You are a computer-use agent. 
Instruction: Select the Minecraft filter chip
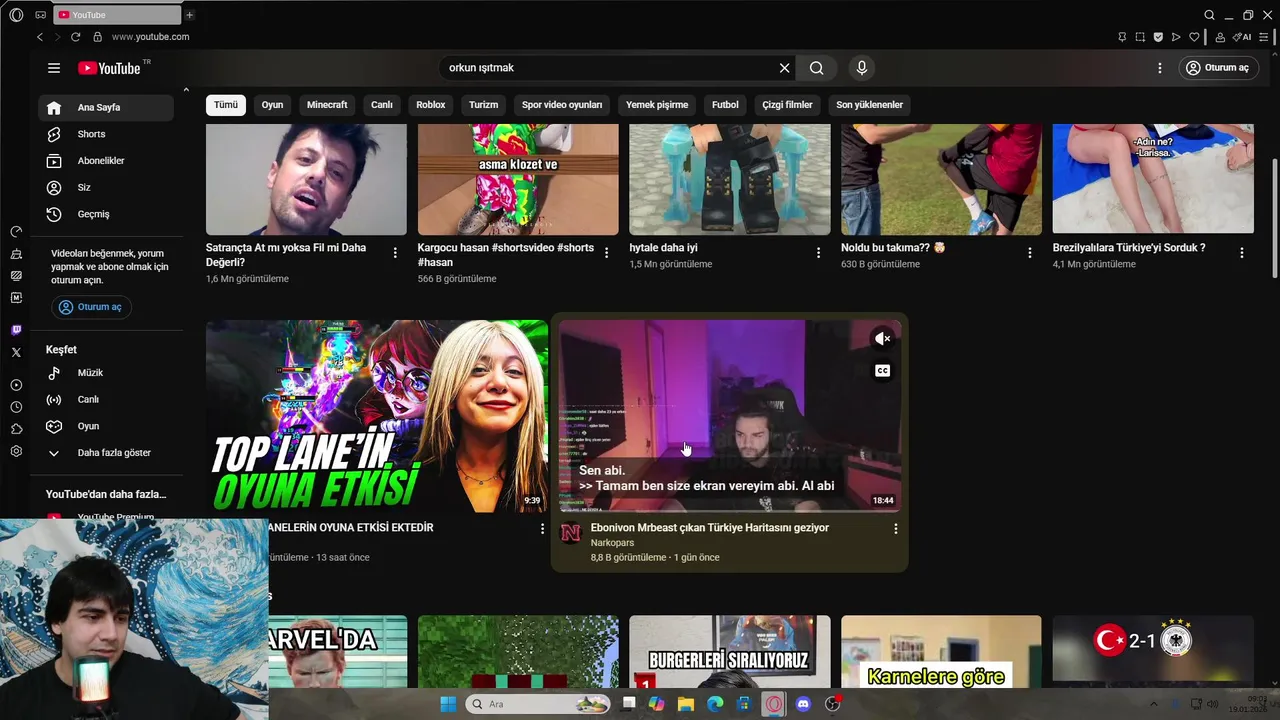[327, 105]
